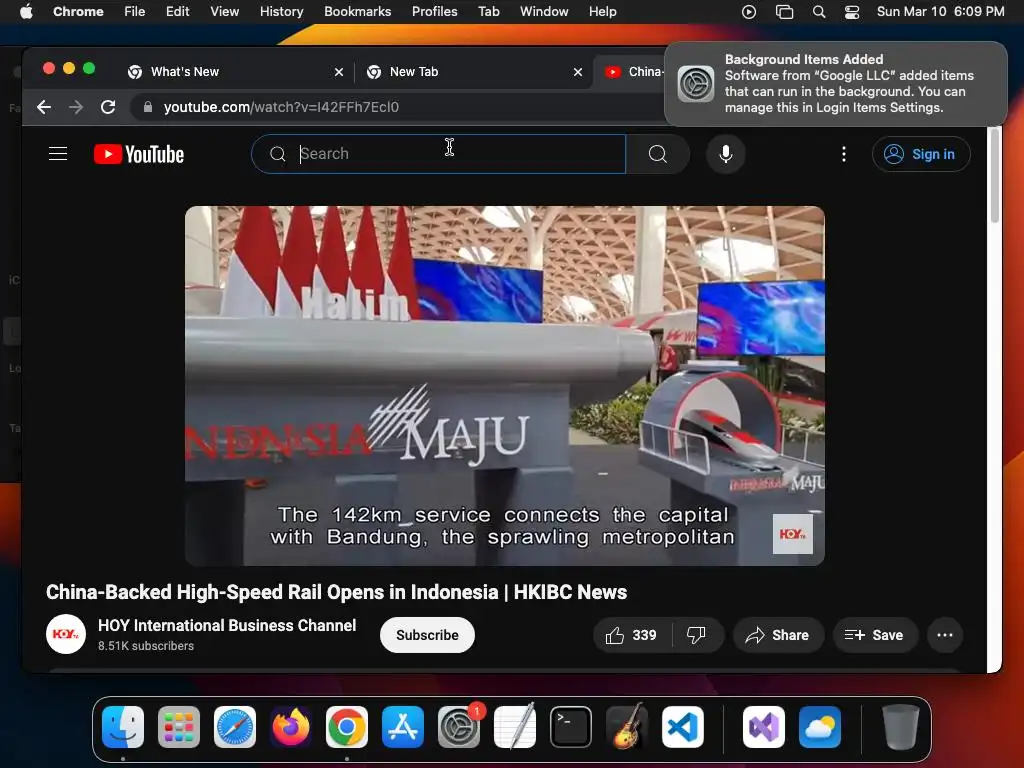Open Visual Studio Code from the Dock

tap(682, 727)
